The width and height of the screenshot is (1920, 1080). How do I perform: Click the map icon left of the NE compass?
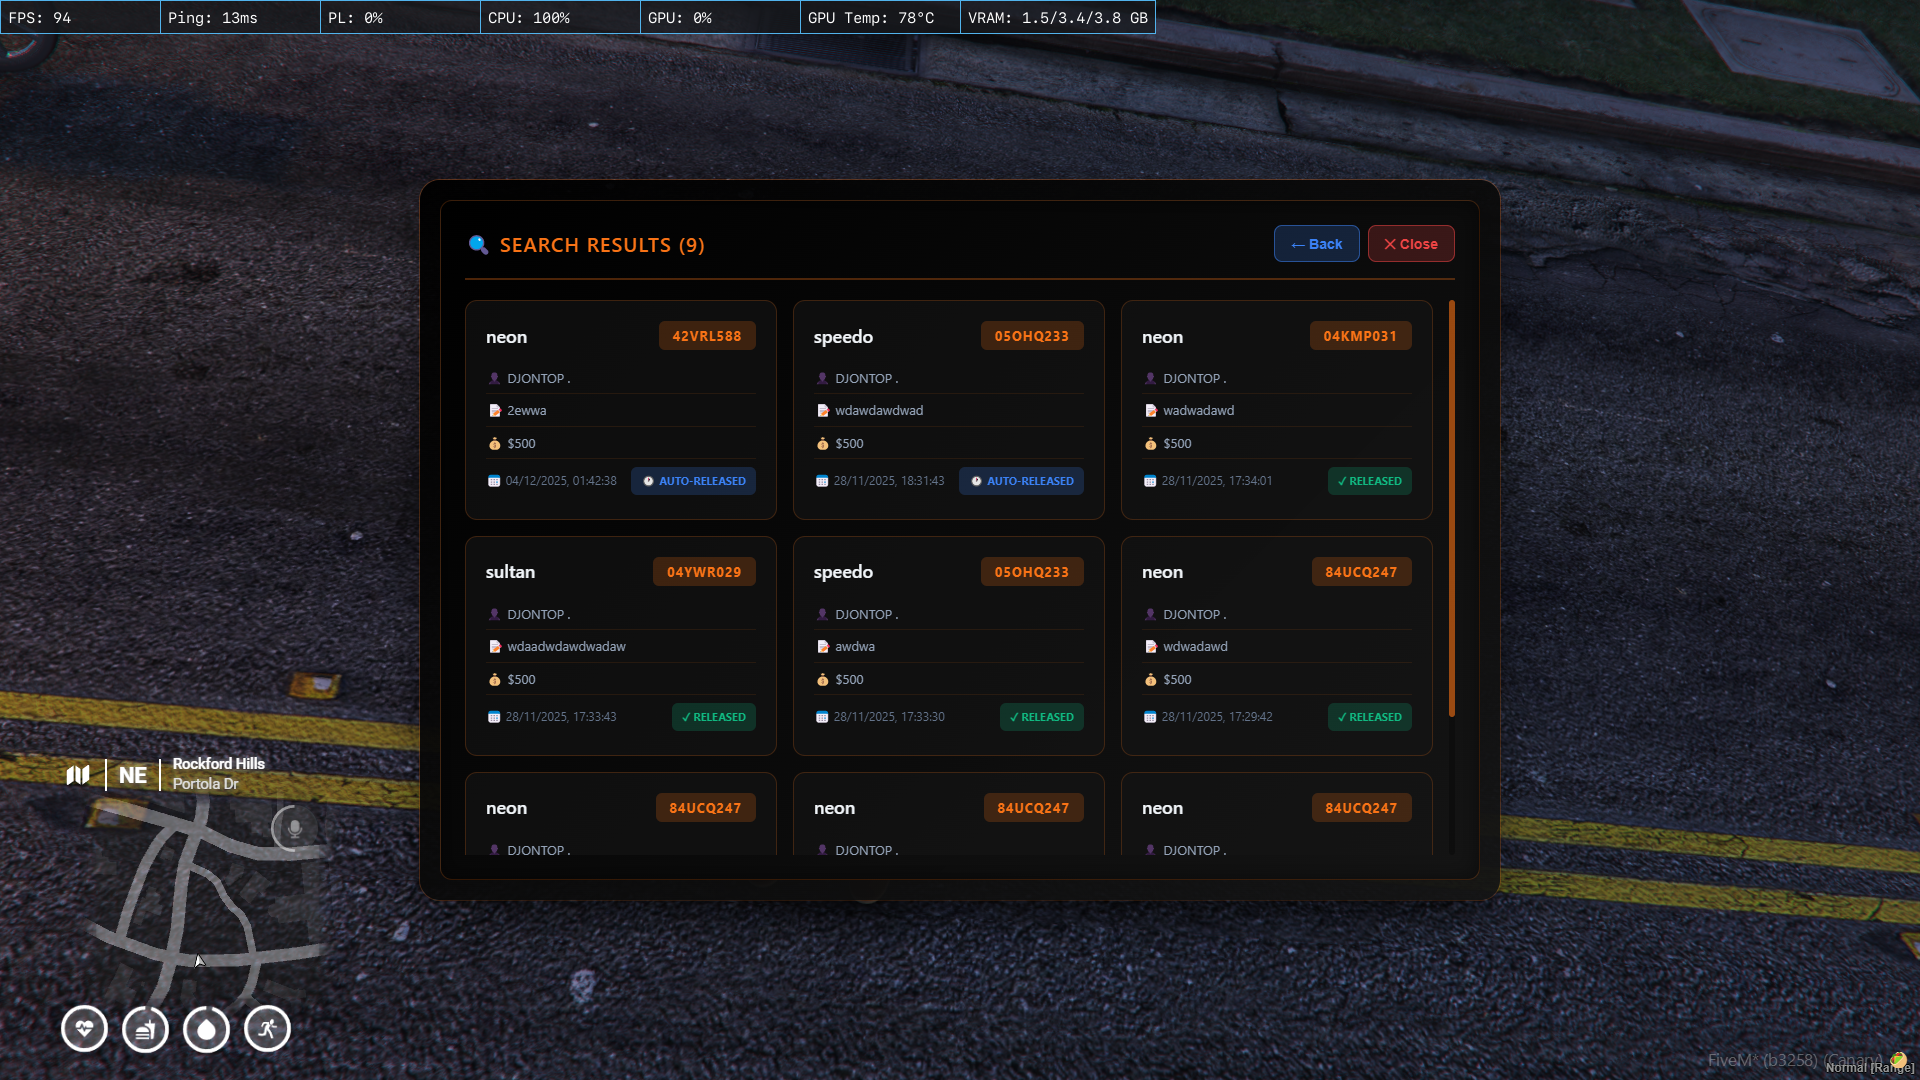78,774
